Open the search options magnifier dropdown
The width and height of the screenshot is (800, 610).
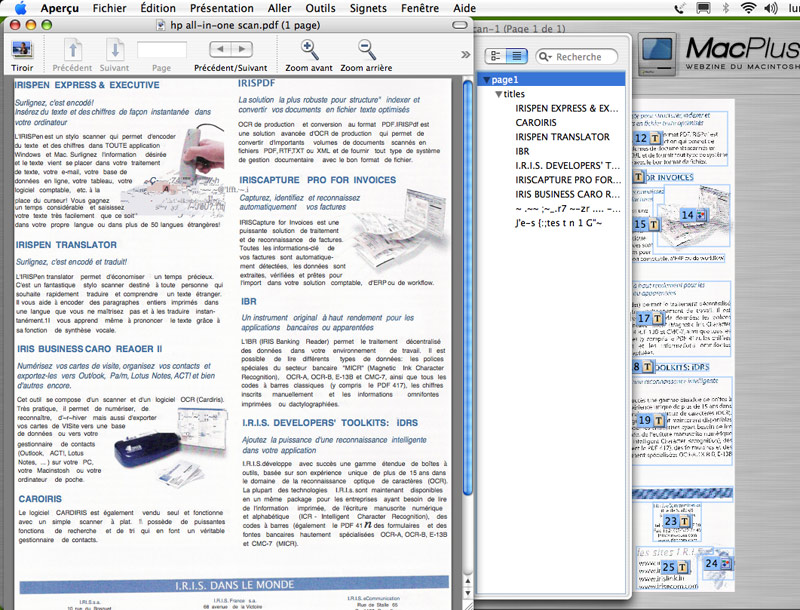pos(545,57)
